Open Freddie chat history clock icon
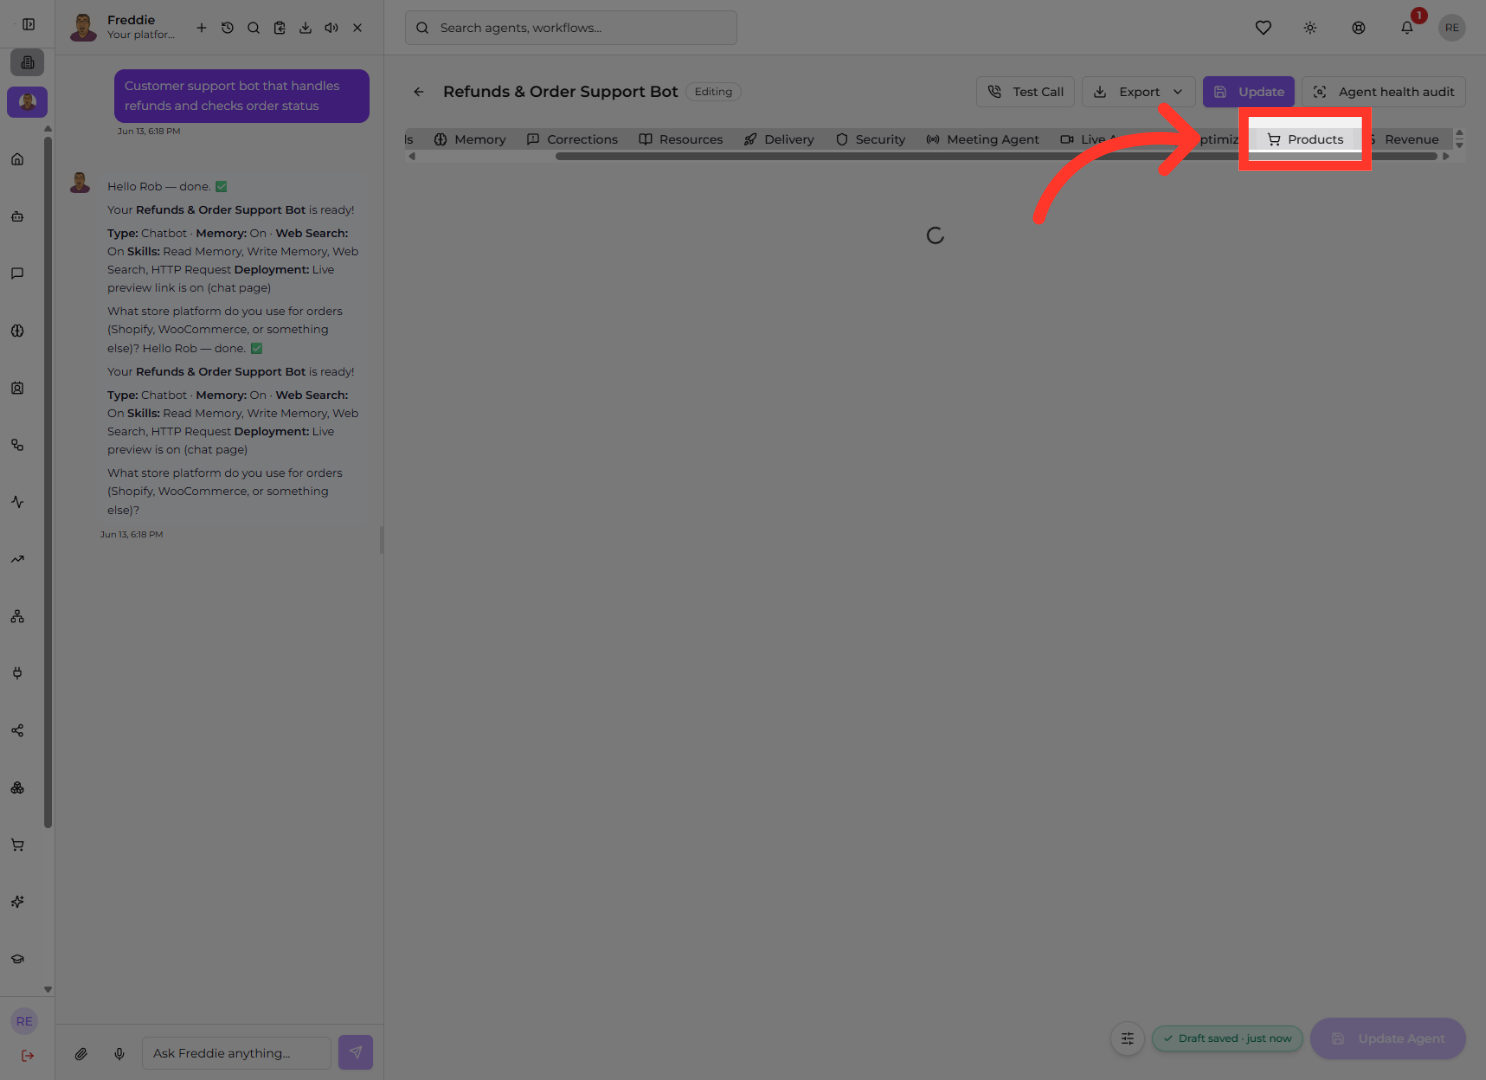 [227, 28]
